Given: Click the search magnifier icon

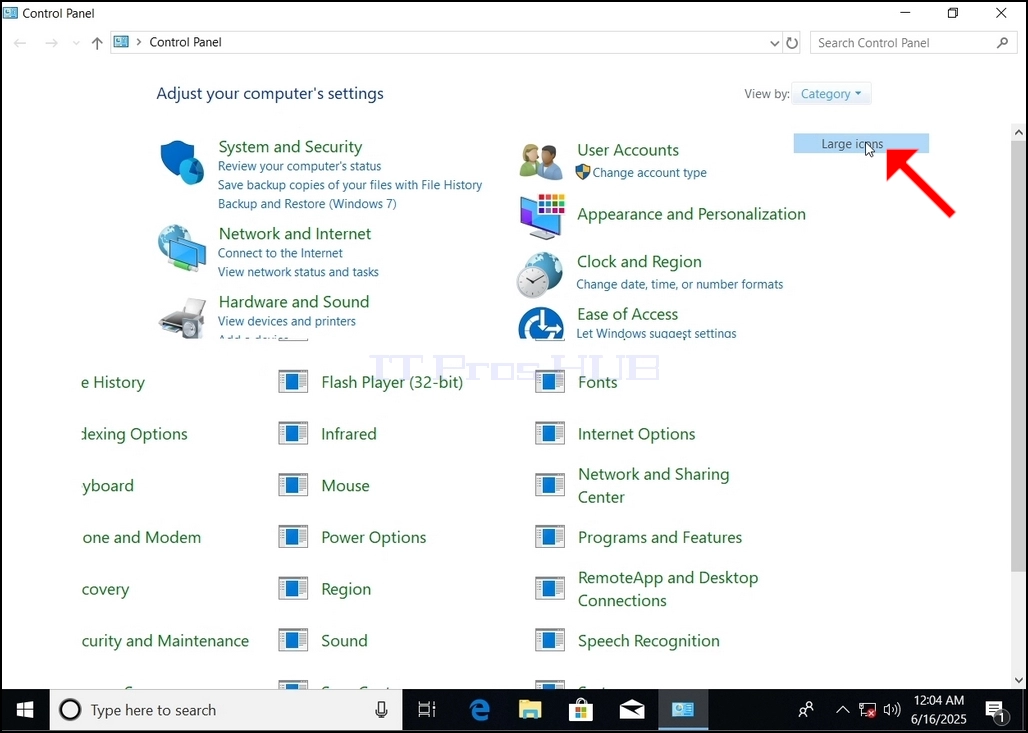Looking at the screenshot, I should pos(1002,43).
